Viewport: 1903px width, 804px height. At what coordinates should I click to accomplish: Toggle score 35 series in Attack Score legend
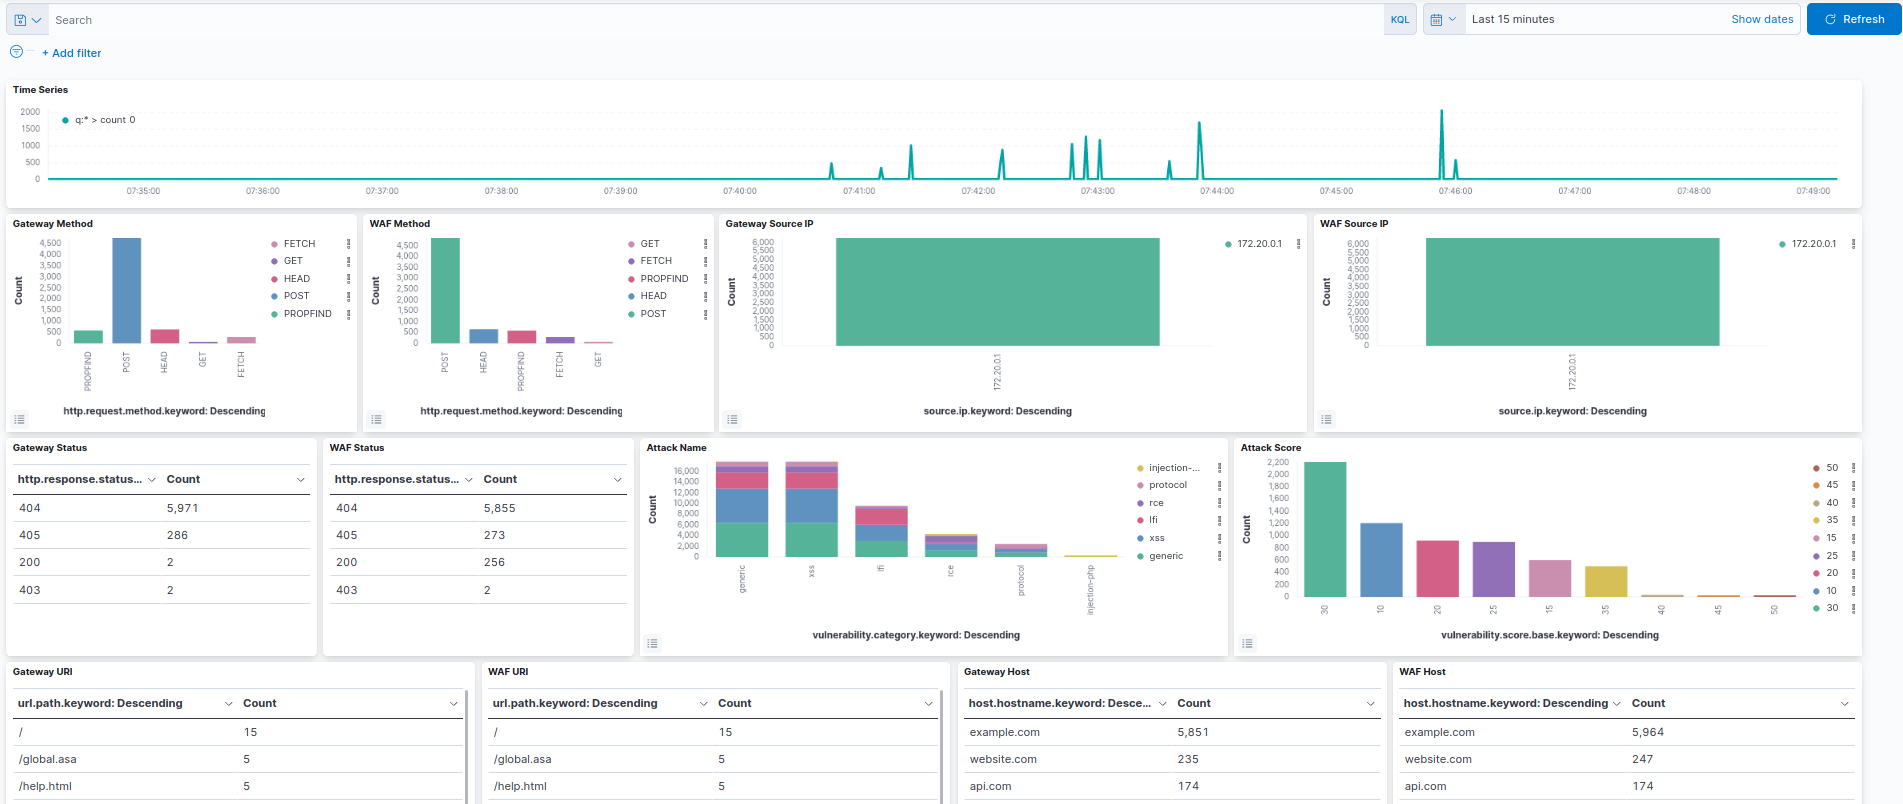point(1832,520)
